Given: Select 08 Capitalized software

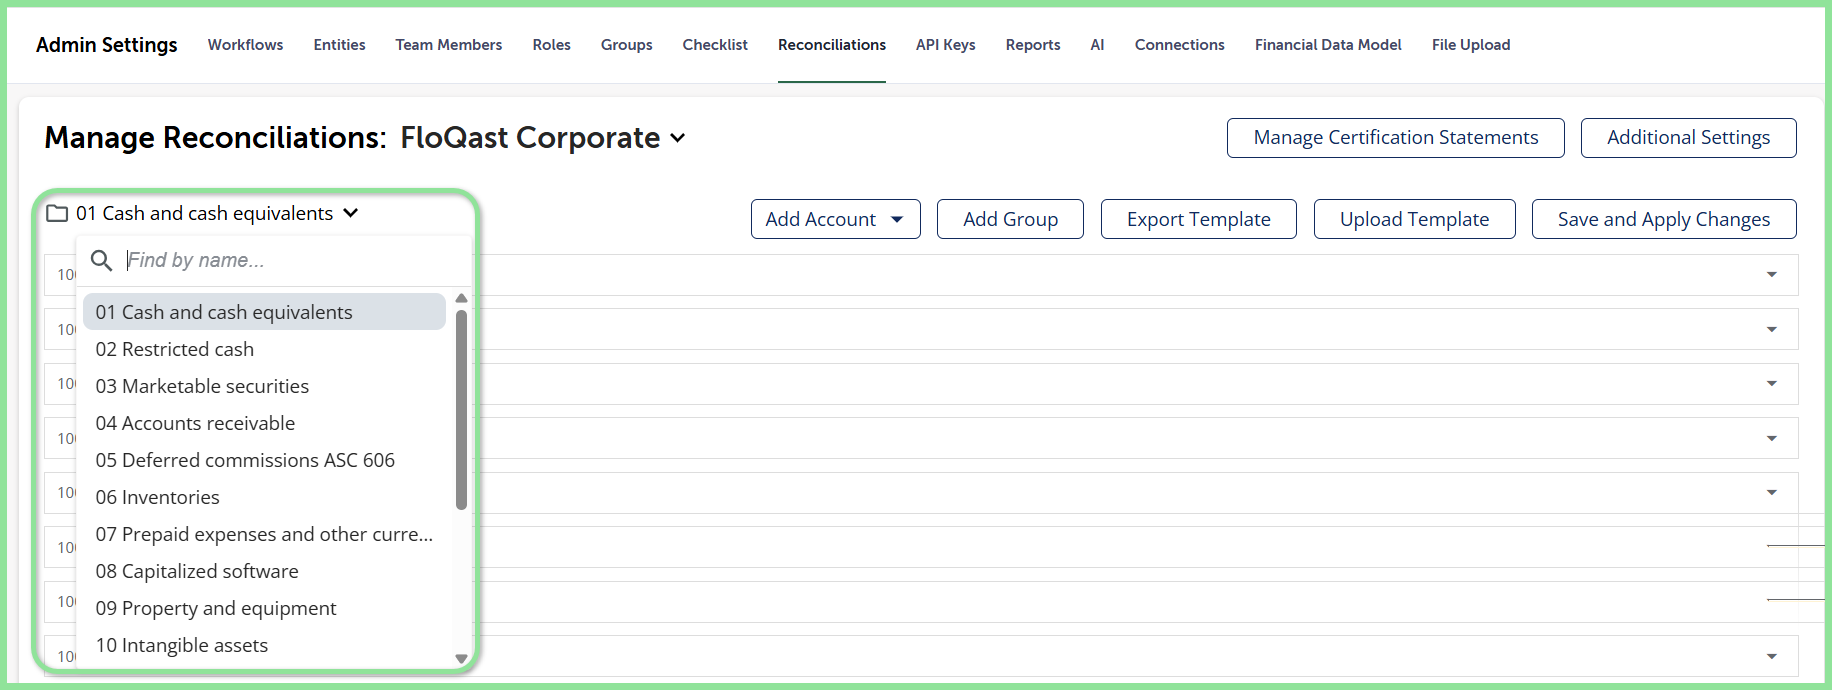Looking at the screenshot, I should (264, 571).
